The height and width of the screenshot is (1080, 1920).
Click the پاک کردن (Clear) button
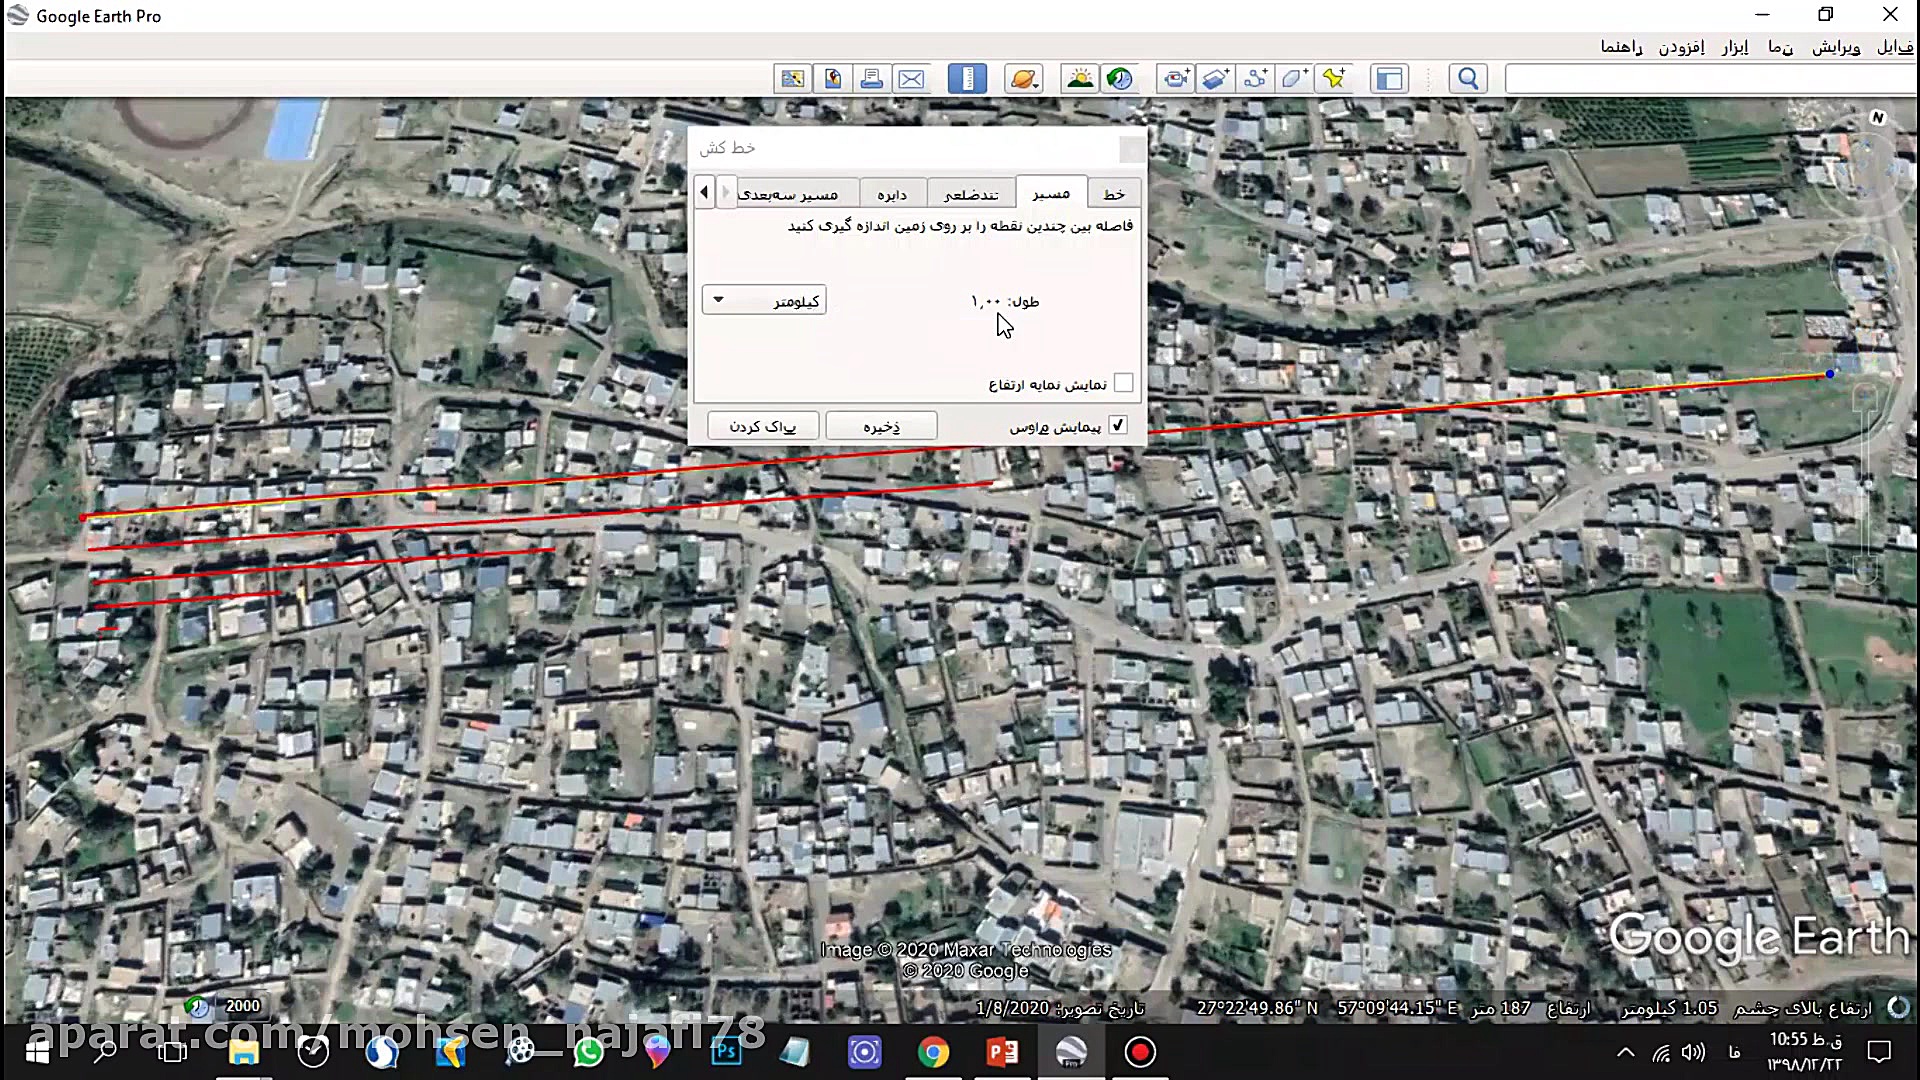[x=763, y=426]
